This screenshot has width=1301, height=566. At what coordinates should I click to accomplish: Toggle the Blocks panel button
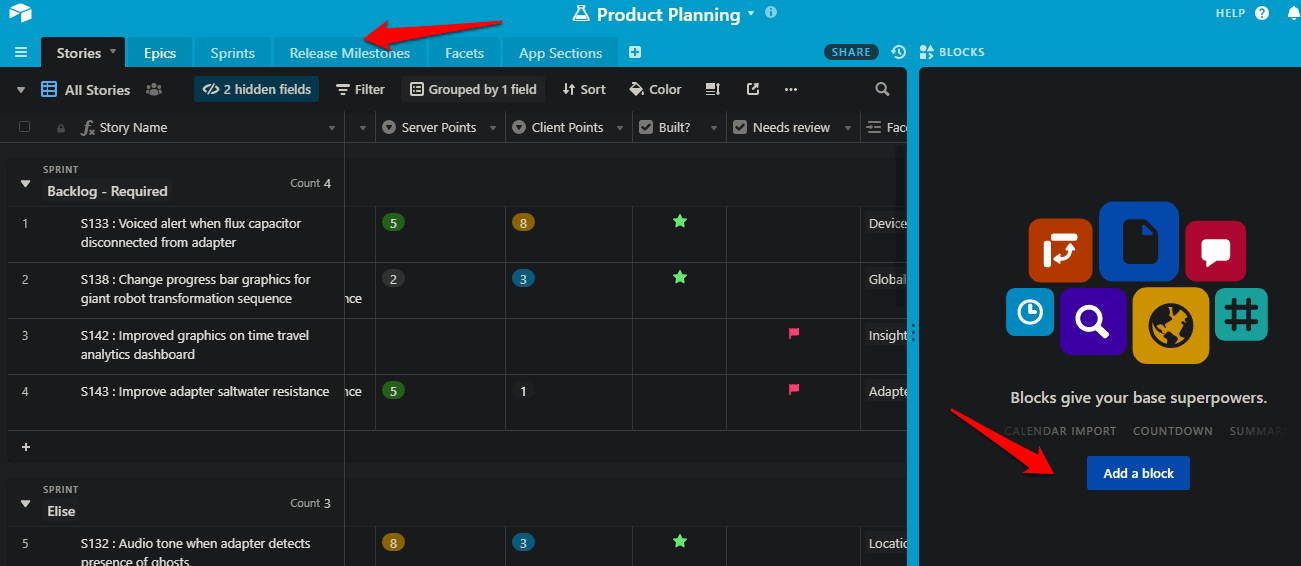tap(952, 52)
